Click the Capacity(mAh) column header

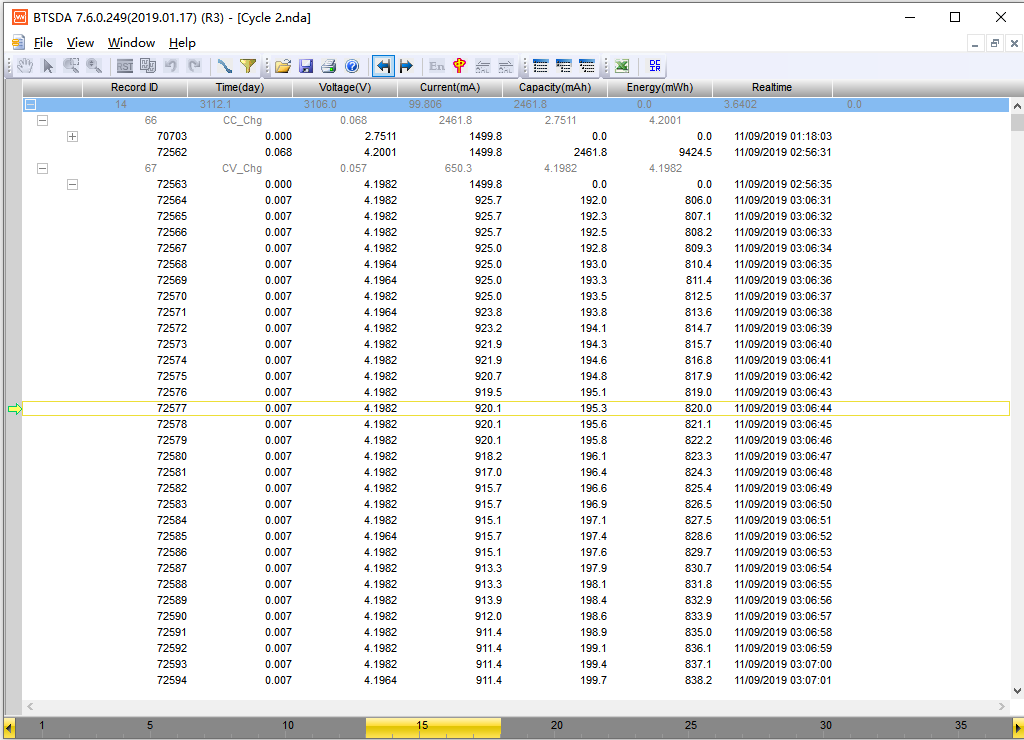[555, 88]
